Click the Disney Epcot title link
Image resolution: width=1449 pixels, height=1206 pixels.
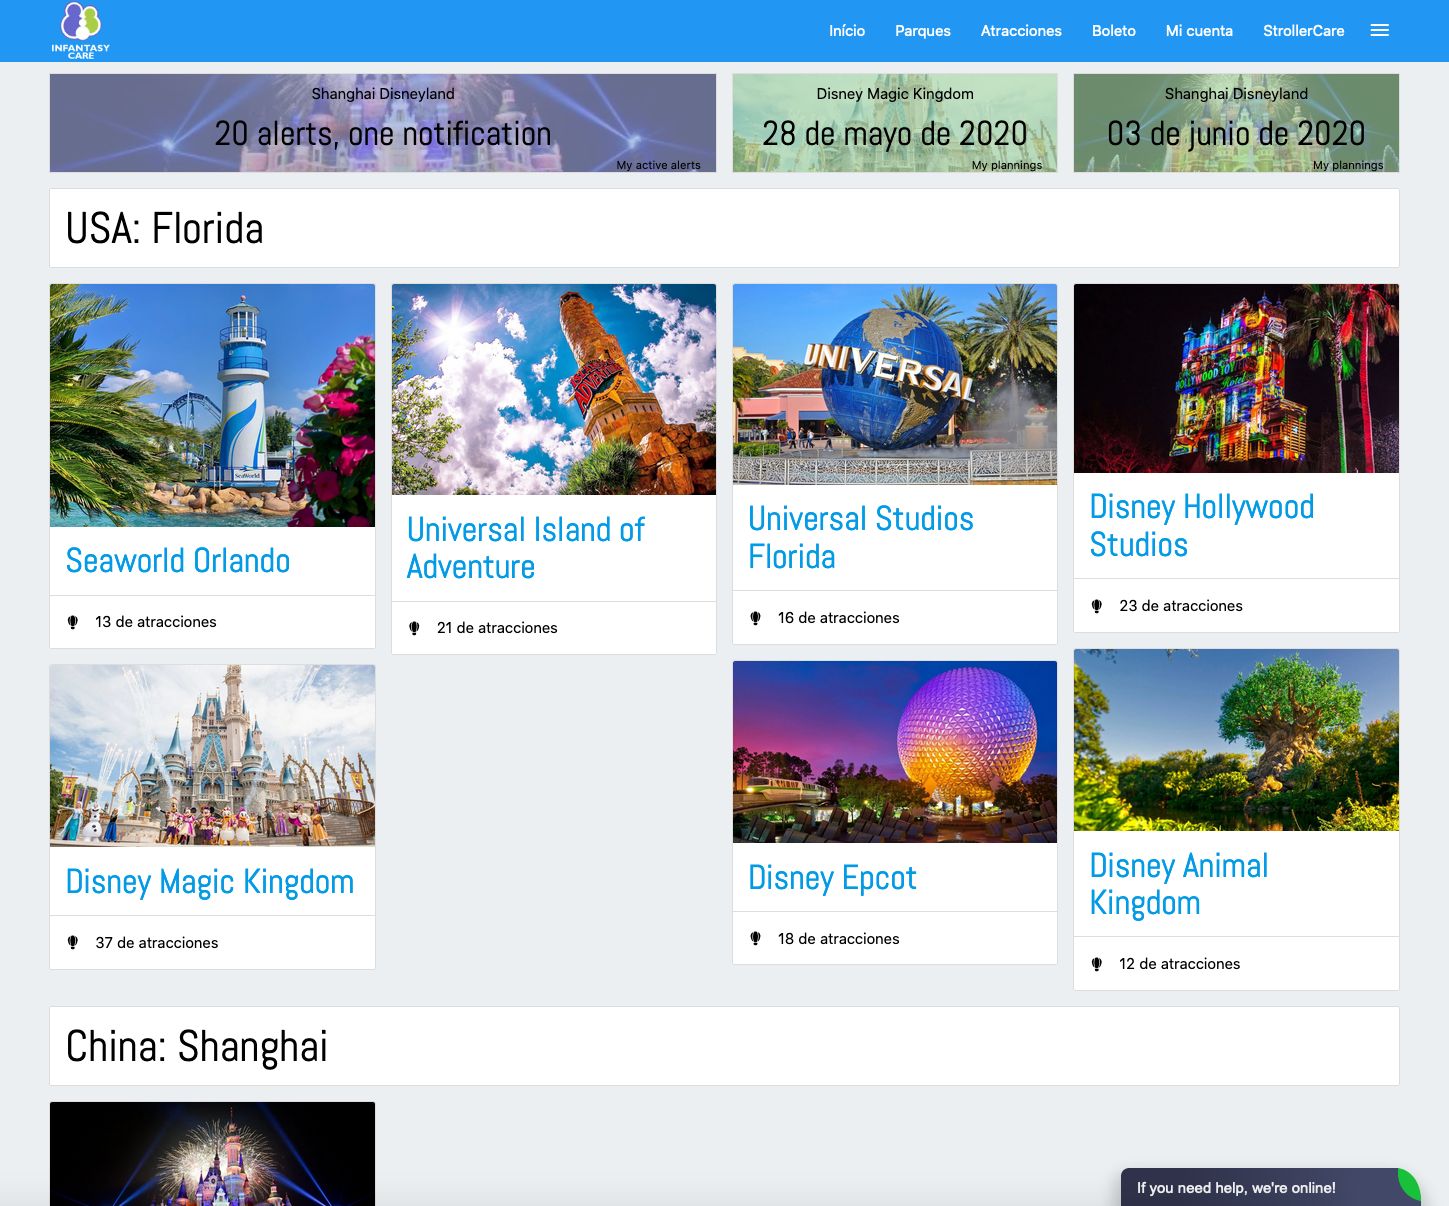coord(832,878)
